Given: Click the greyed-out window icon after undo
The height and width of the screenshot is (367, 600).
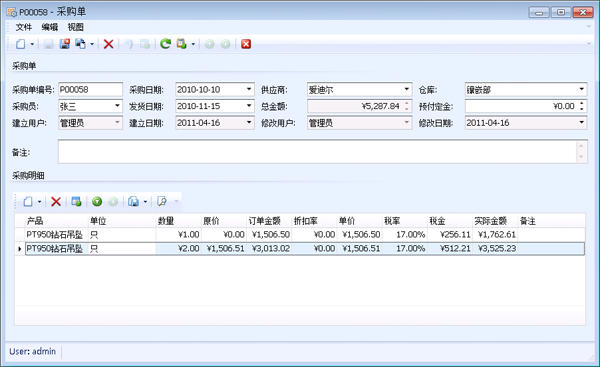Looking at the screenshot, I should click(x=145, y=44).
